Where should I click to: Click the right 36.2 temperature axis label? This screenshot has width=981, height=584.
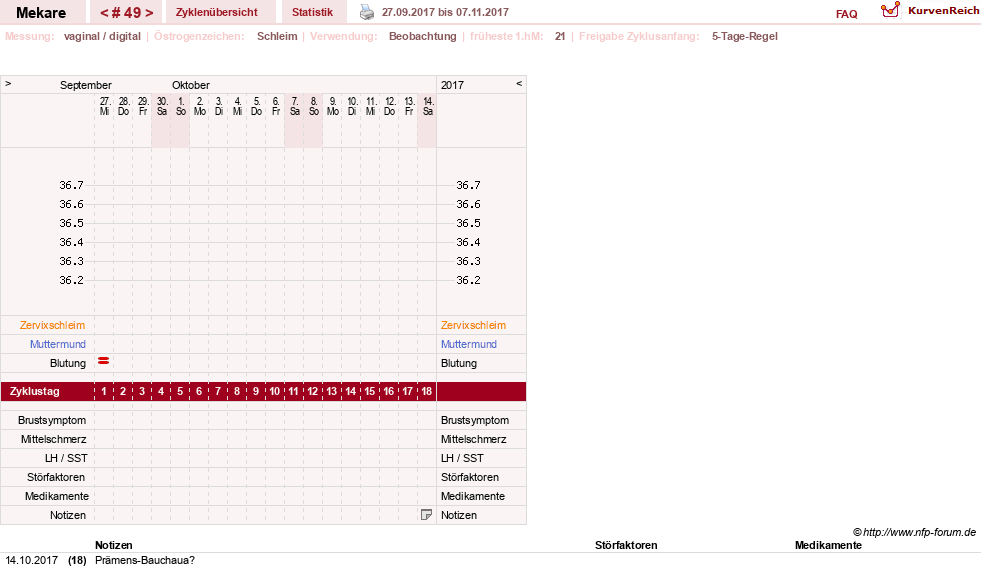[x=469, y=280]
